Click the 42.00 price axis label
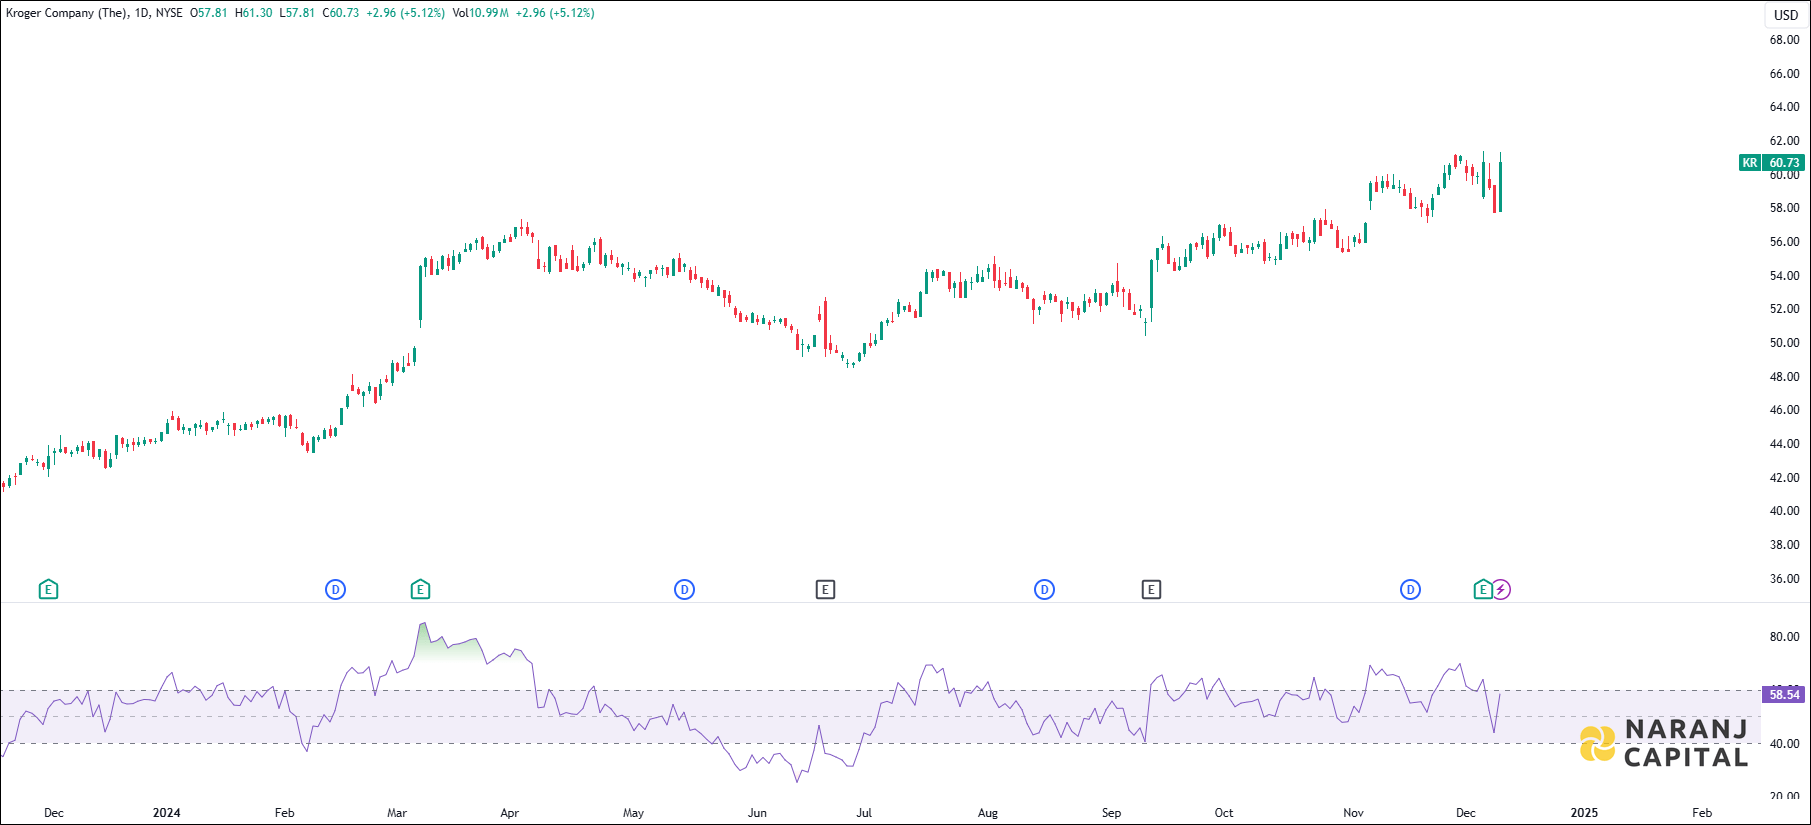 [x=1784, y=478]
